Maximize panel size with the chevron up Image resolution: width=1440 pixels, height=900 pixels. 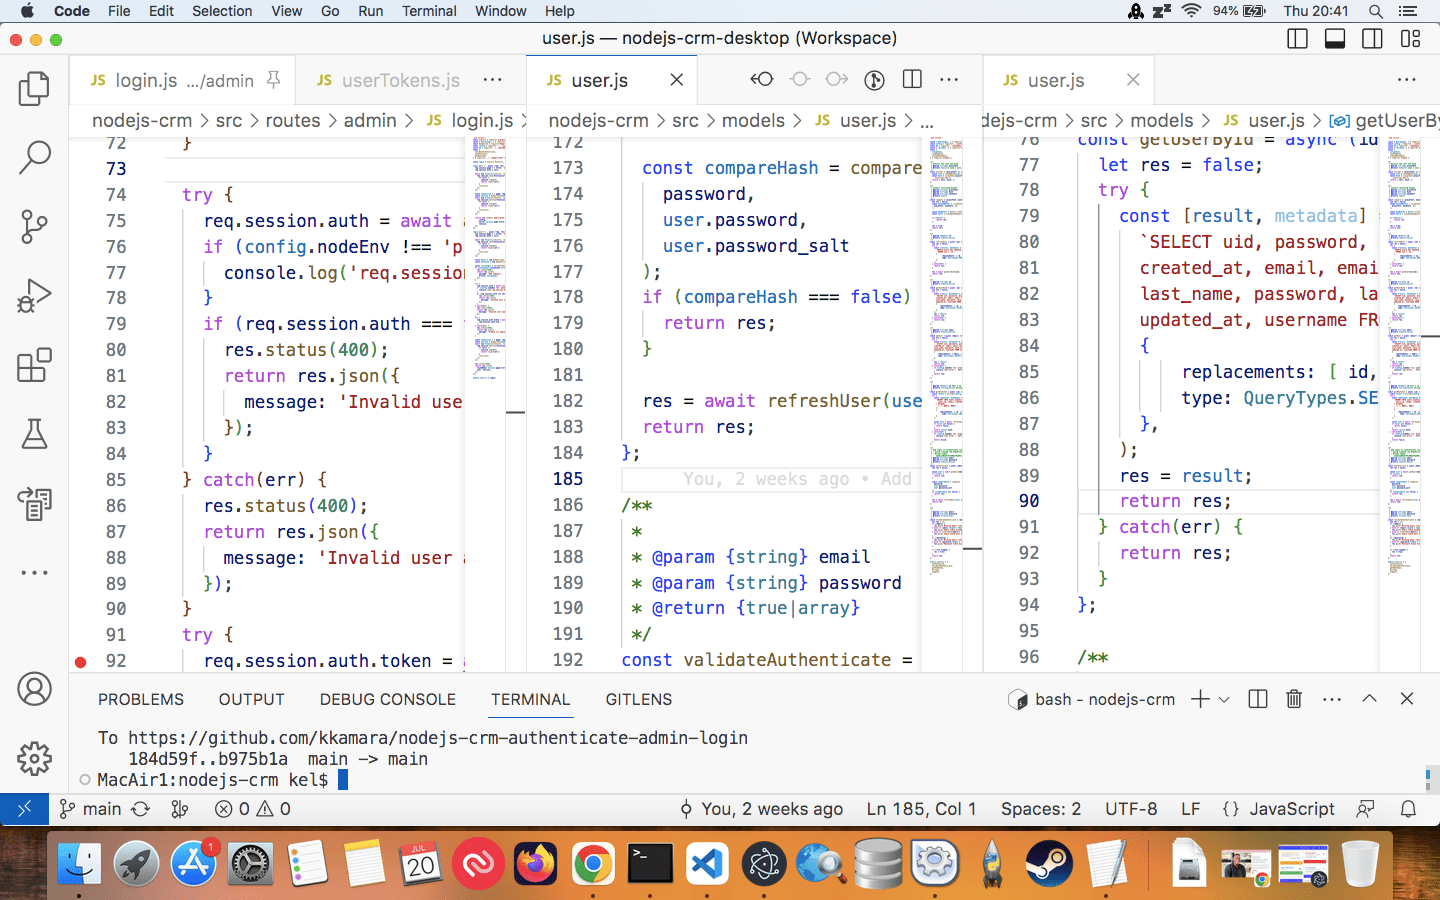tap(1369, 699)
